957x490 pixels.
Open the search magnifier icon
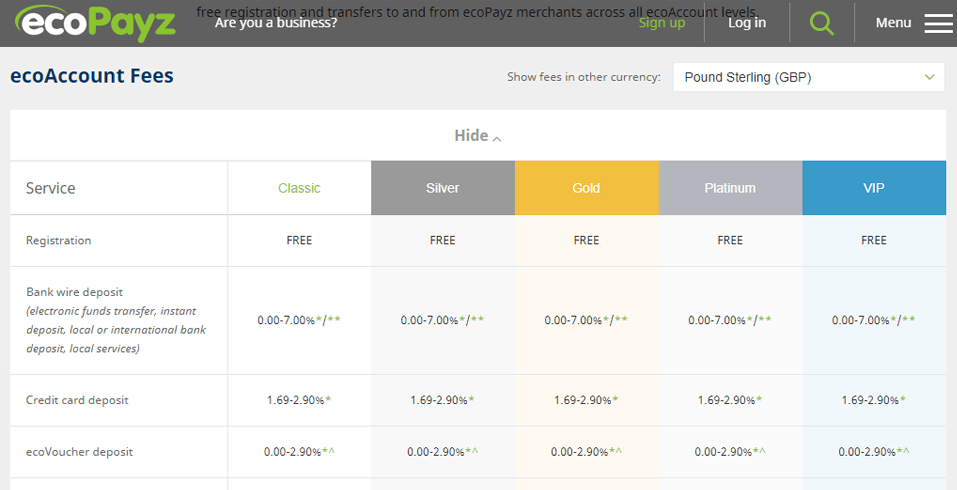[822, 23]
